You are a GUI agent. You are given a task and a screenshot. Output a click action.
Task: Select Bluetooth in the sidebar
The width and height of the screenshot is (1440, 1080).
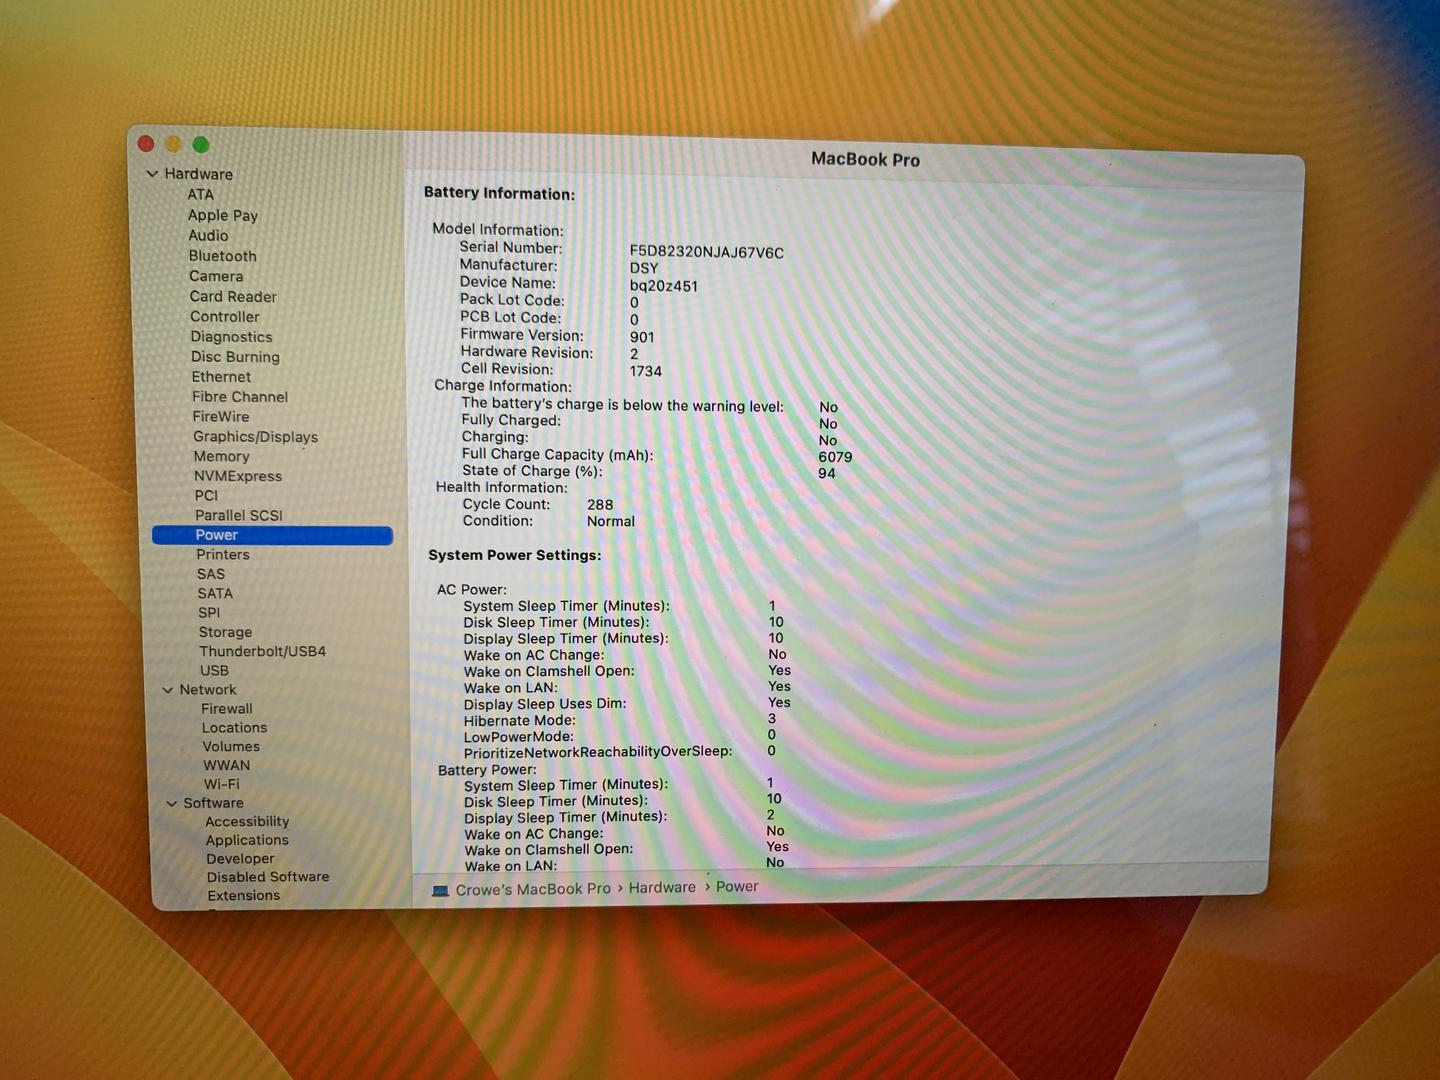pos(223,256)
